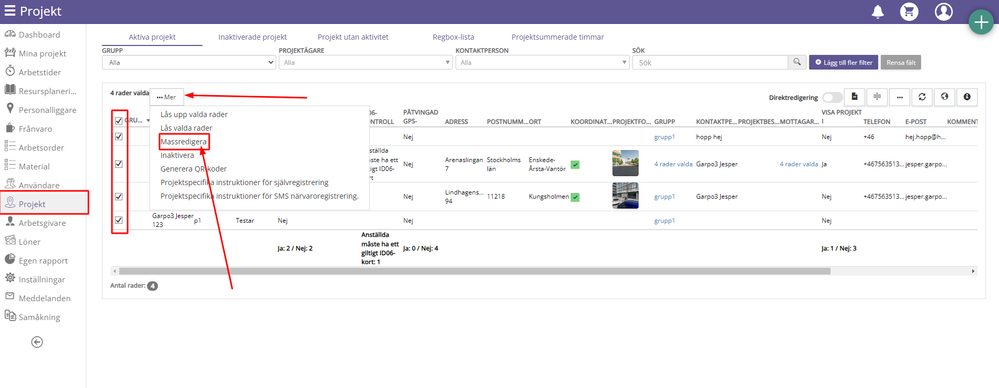
Task: Switch to Projekt utan aktivitet tab
Action: pyautogui.click(x=353, y=37)
